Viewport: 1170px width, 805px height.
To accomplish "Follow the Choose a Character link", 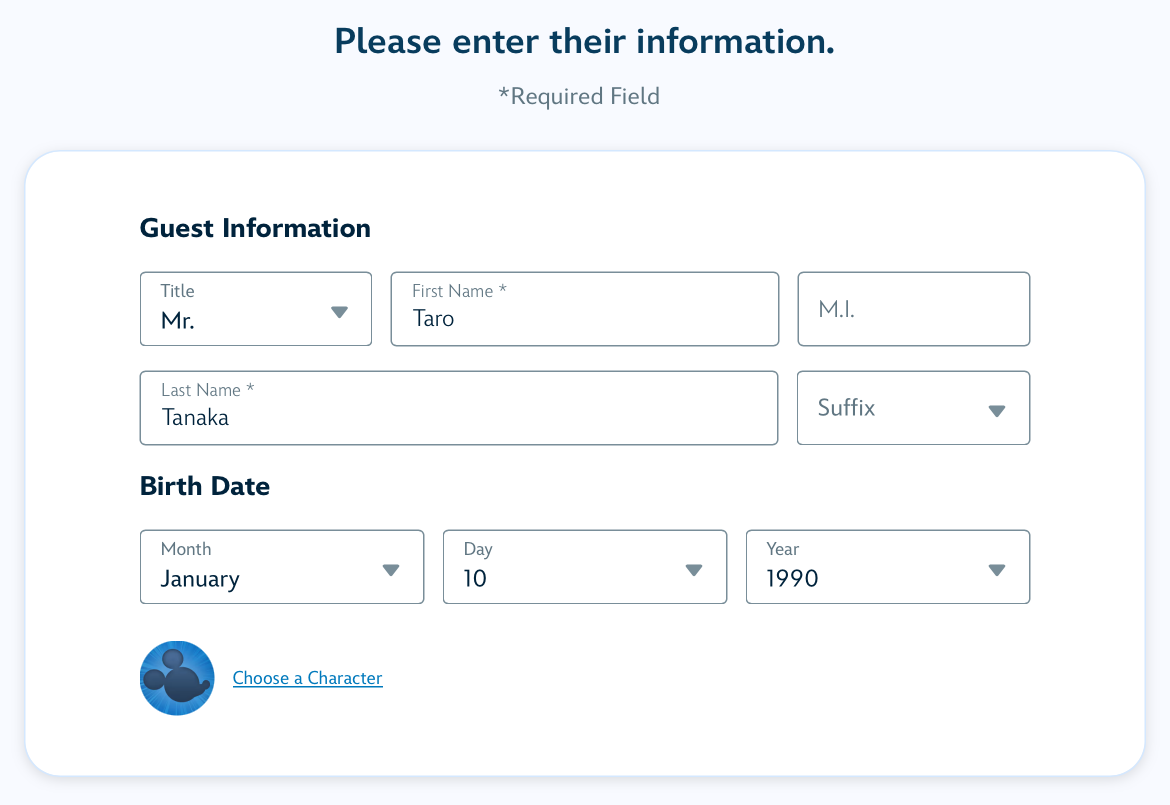I will pos(307,678).
